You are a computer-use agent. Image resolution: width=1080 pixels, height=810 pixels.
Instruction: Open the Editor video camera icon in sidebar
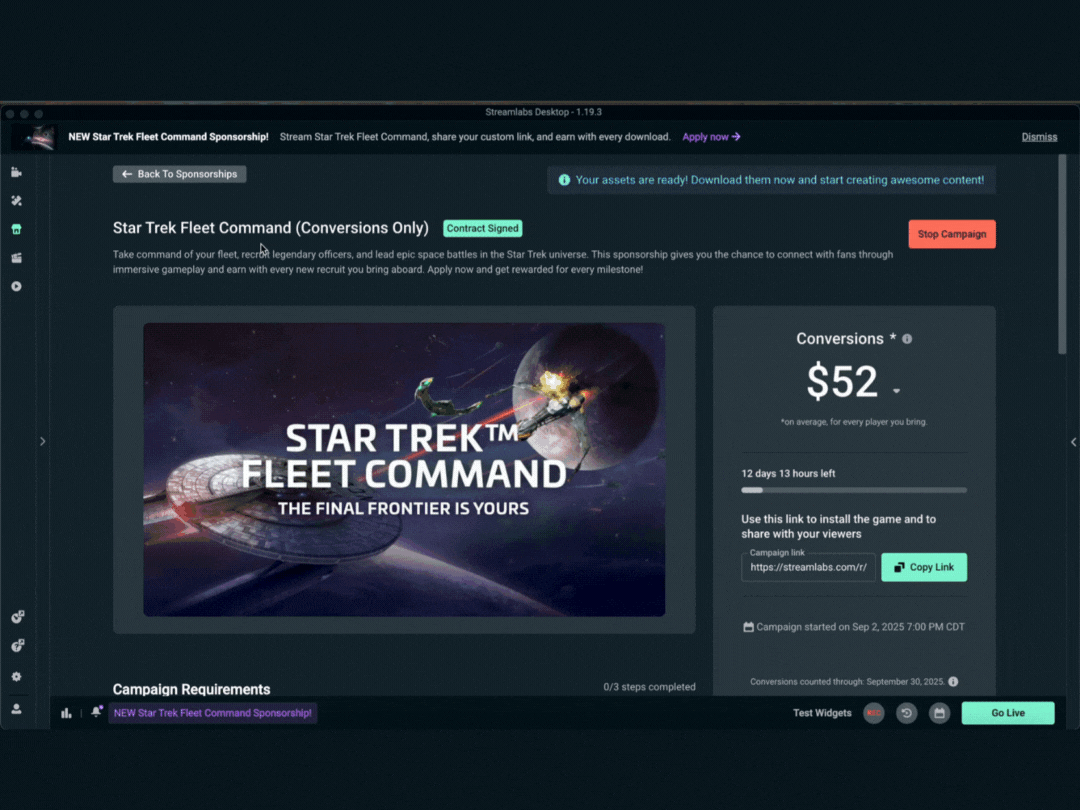click(x=17, y=172)
